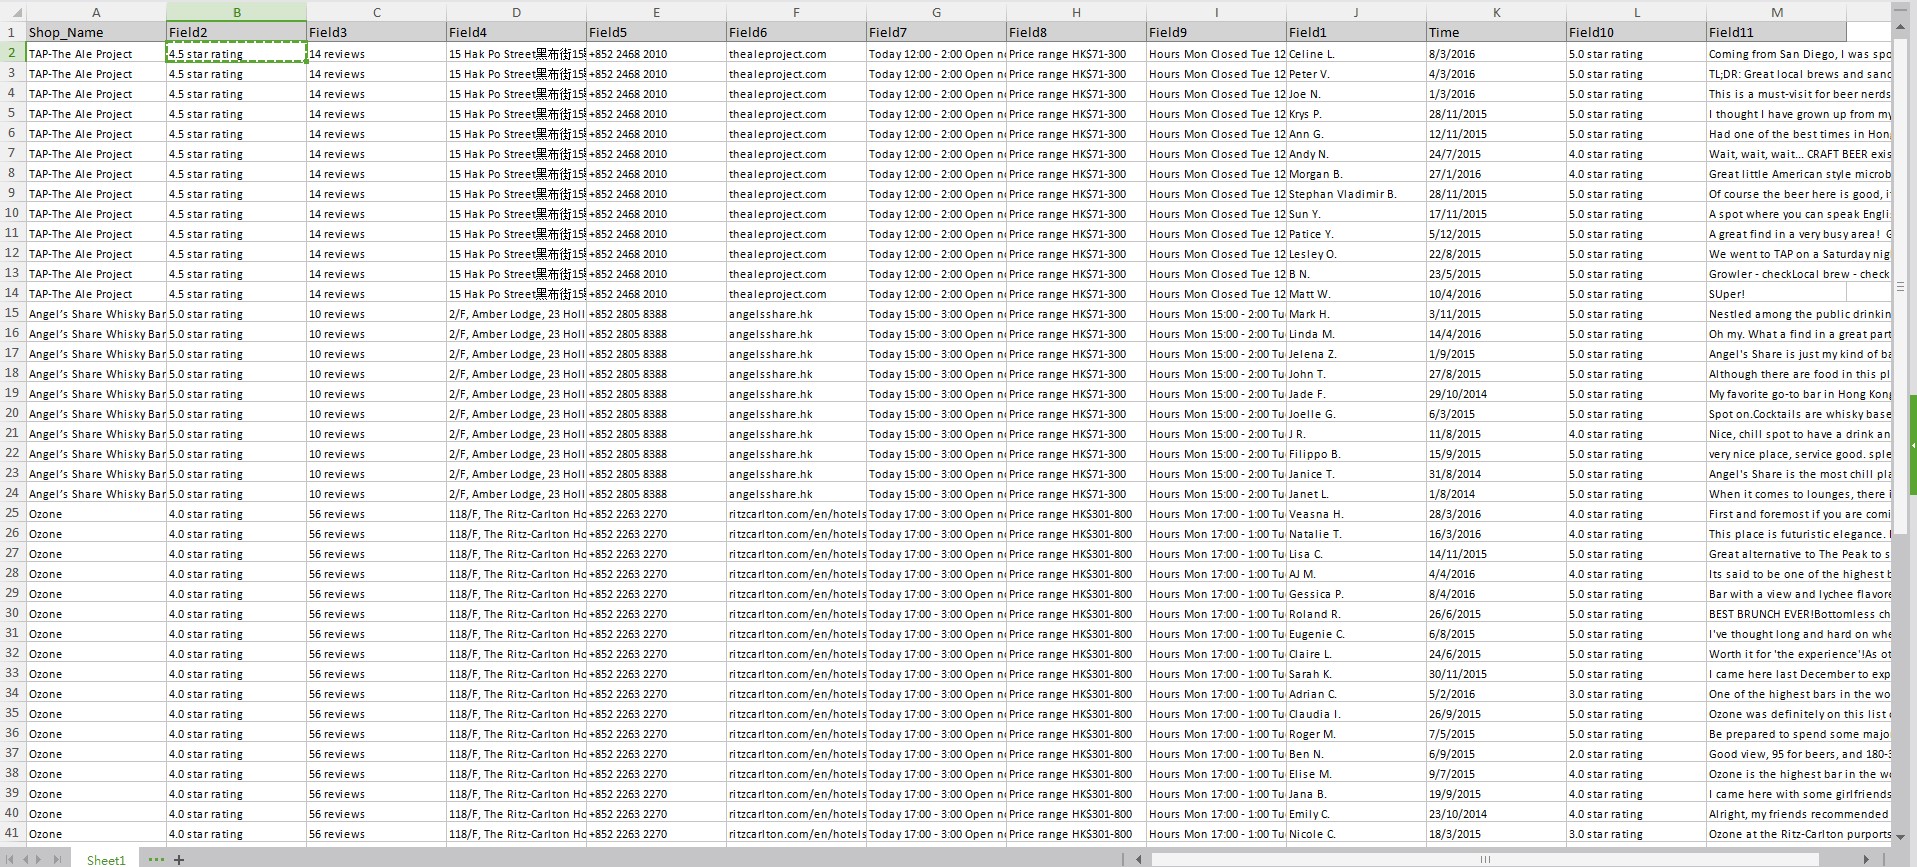The image size is (1917, 867).
Task: Click the horizontal scrollbar right arrow
Action: tap(1866, 859)
